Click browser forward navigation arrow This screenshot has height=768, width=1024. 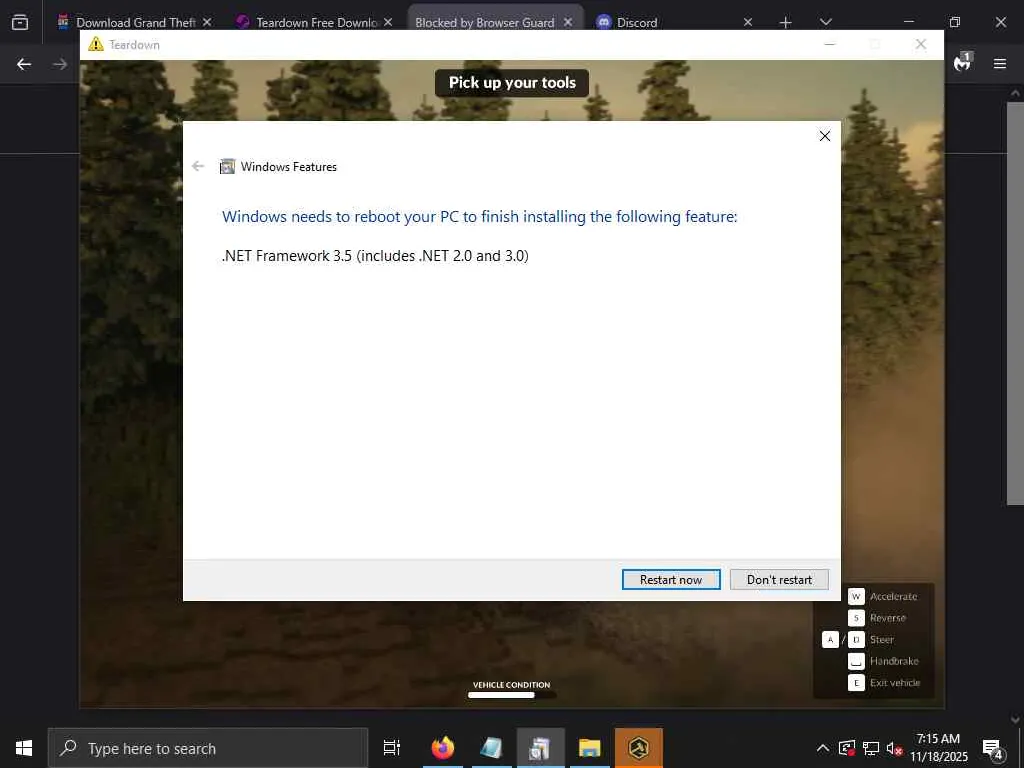click(x=60, y=64)
